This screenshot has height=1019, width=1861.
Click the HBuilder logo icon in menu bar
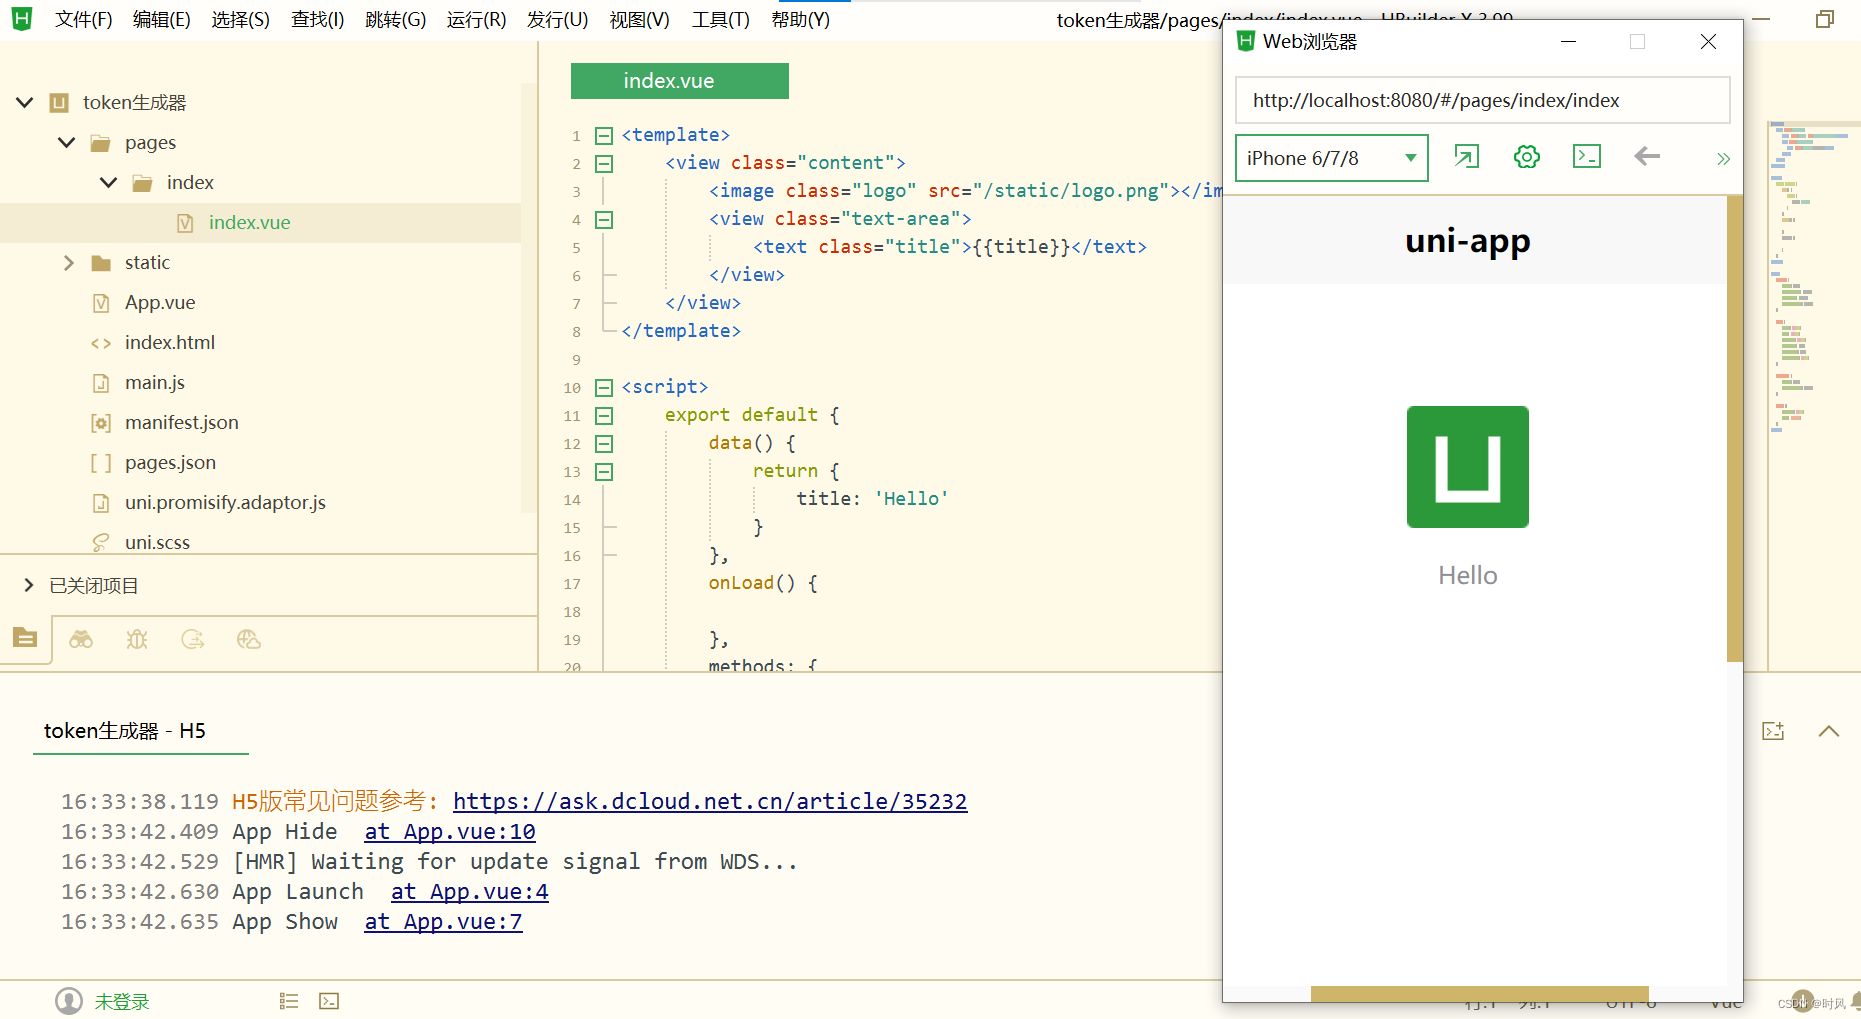pos(21,19)
